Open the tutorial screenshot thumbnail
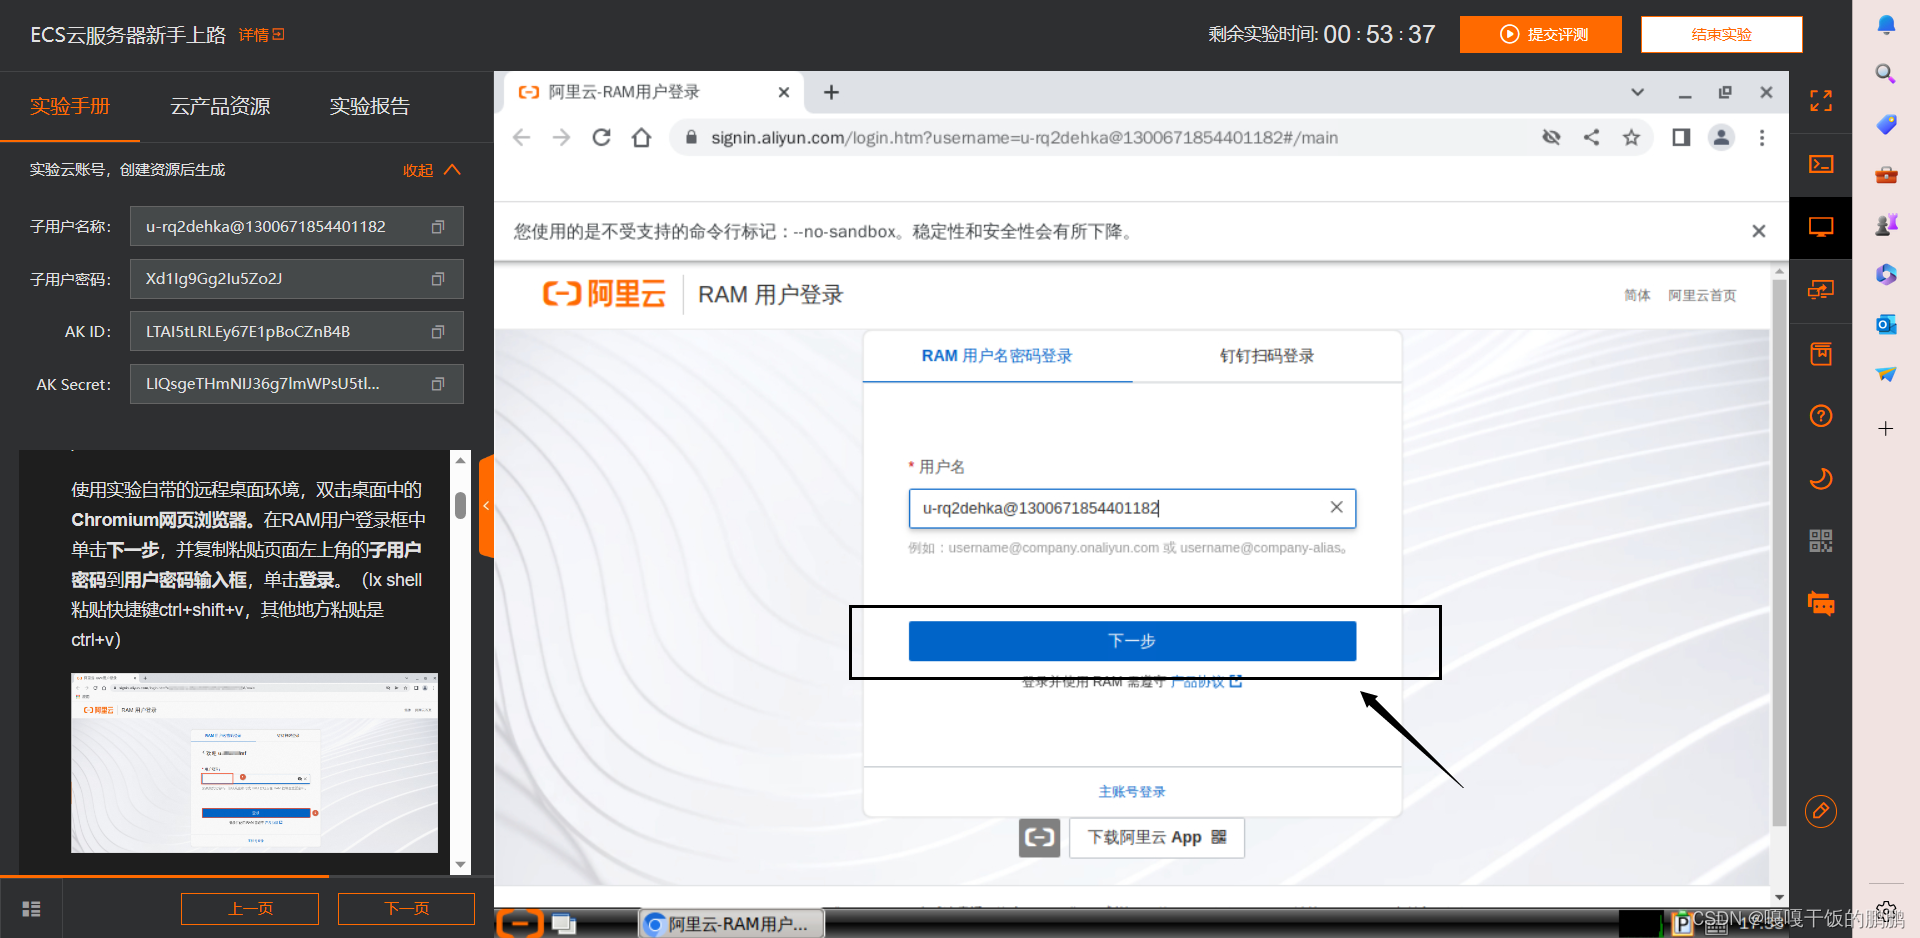Image resolution: width=1920 pixels, height=938 pixels. [254, 763]
